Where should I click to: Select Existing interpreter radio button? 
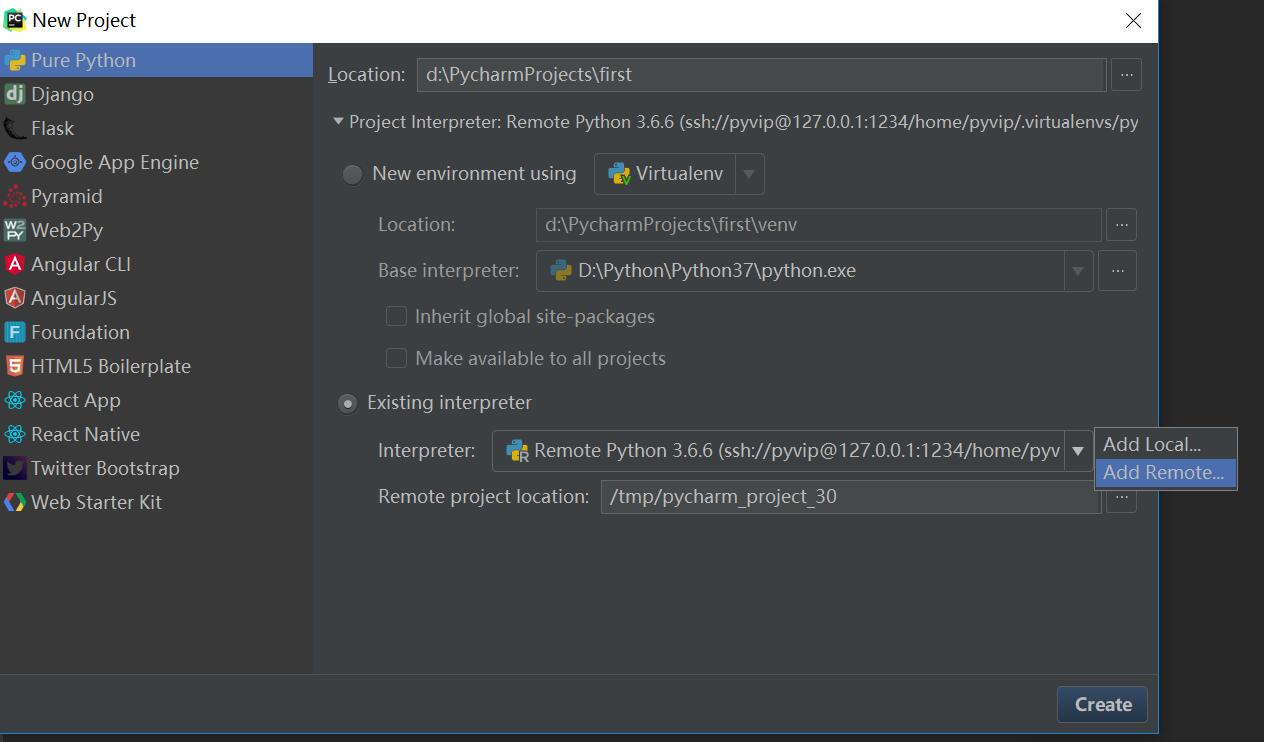(x=347, y=403)
